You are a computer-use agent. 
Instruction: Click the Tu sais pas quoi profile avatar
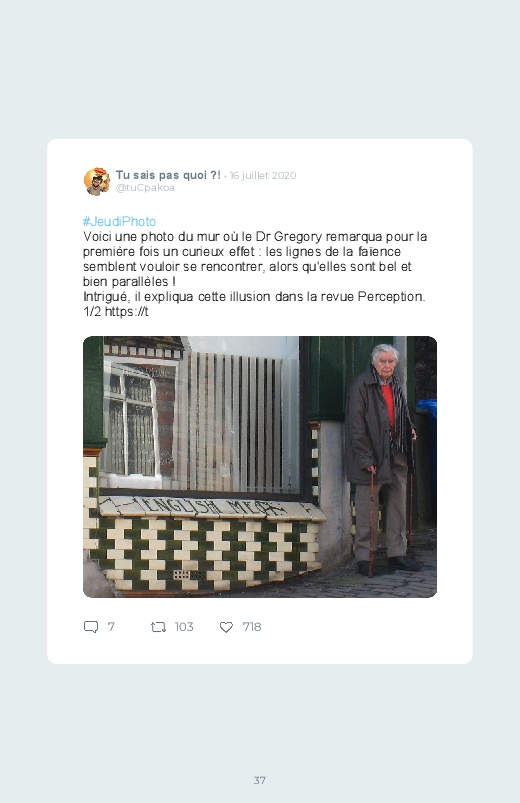[x=97, y=181]
